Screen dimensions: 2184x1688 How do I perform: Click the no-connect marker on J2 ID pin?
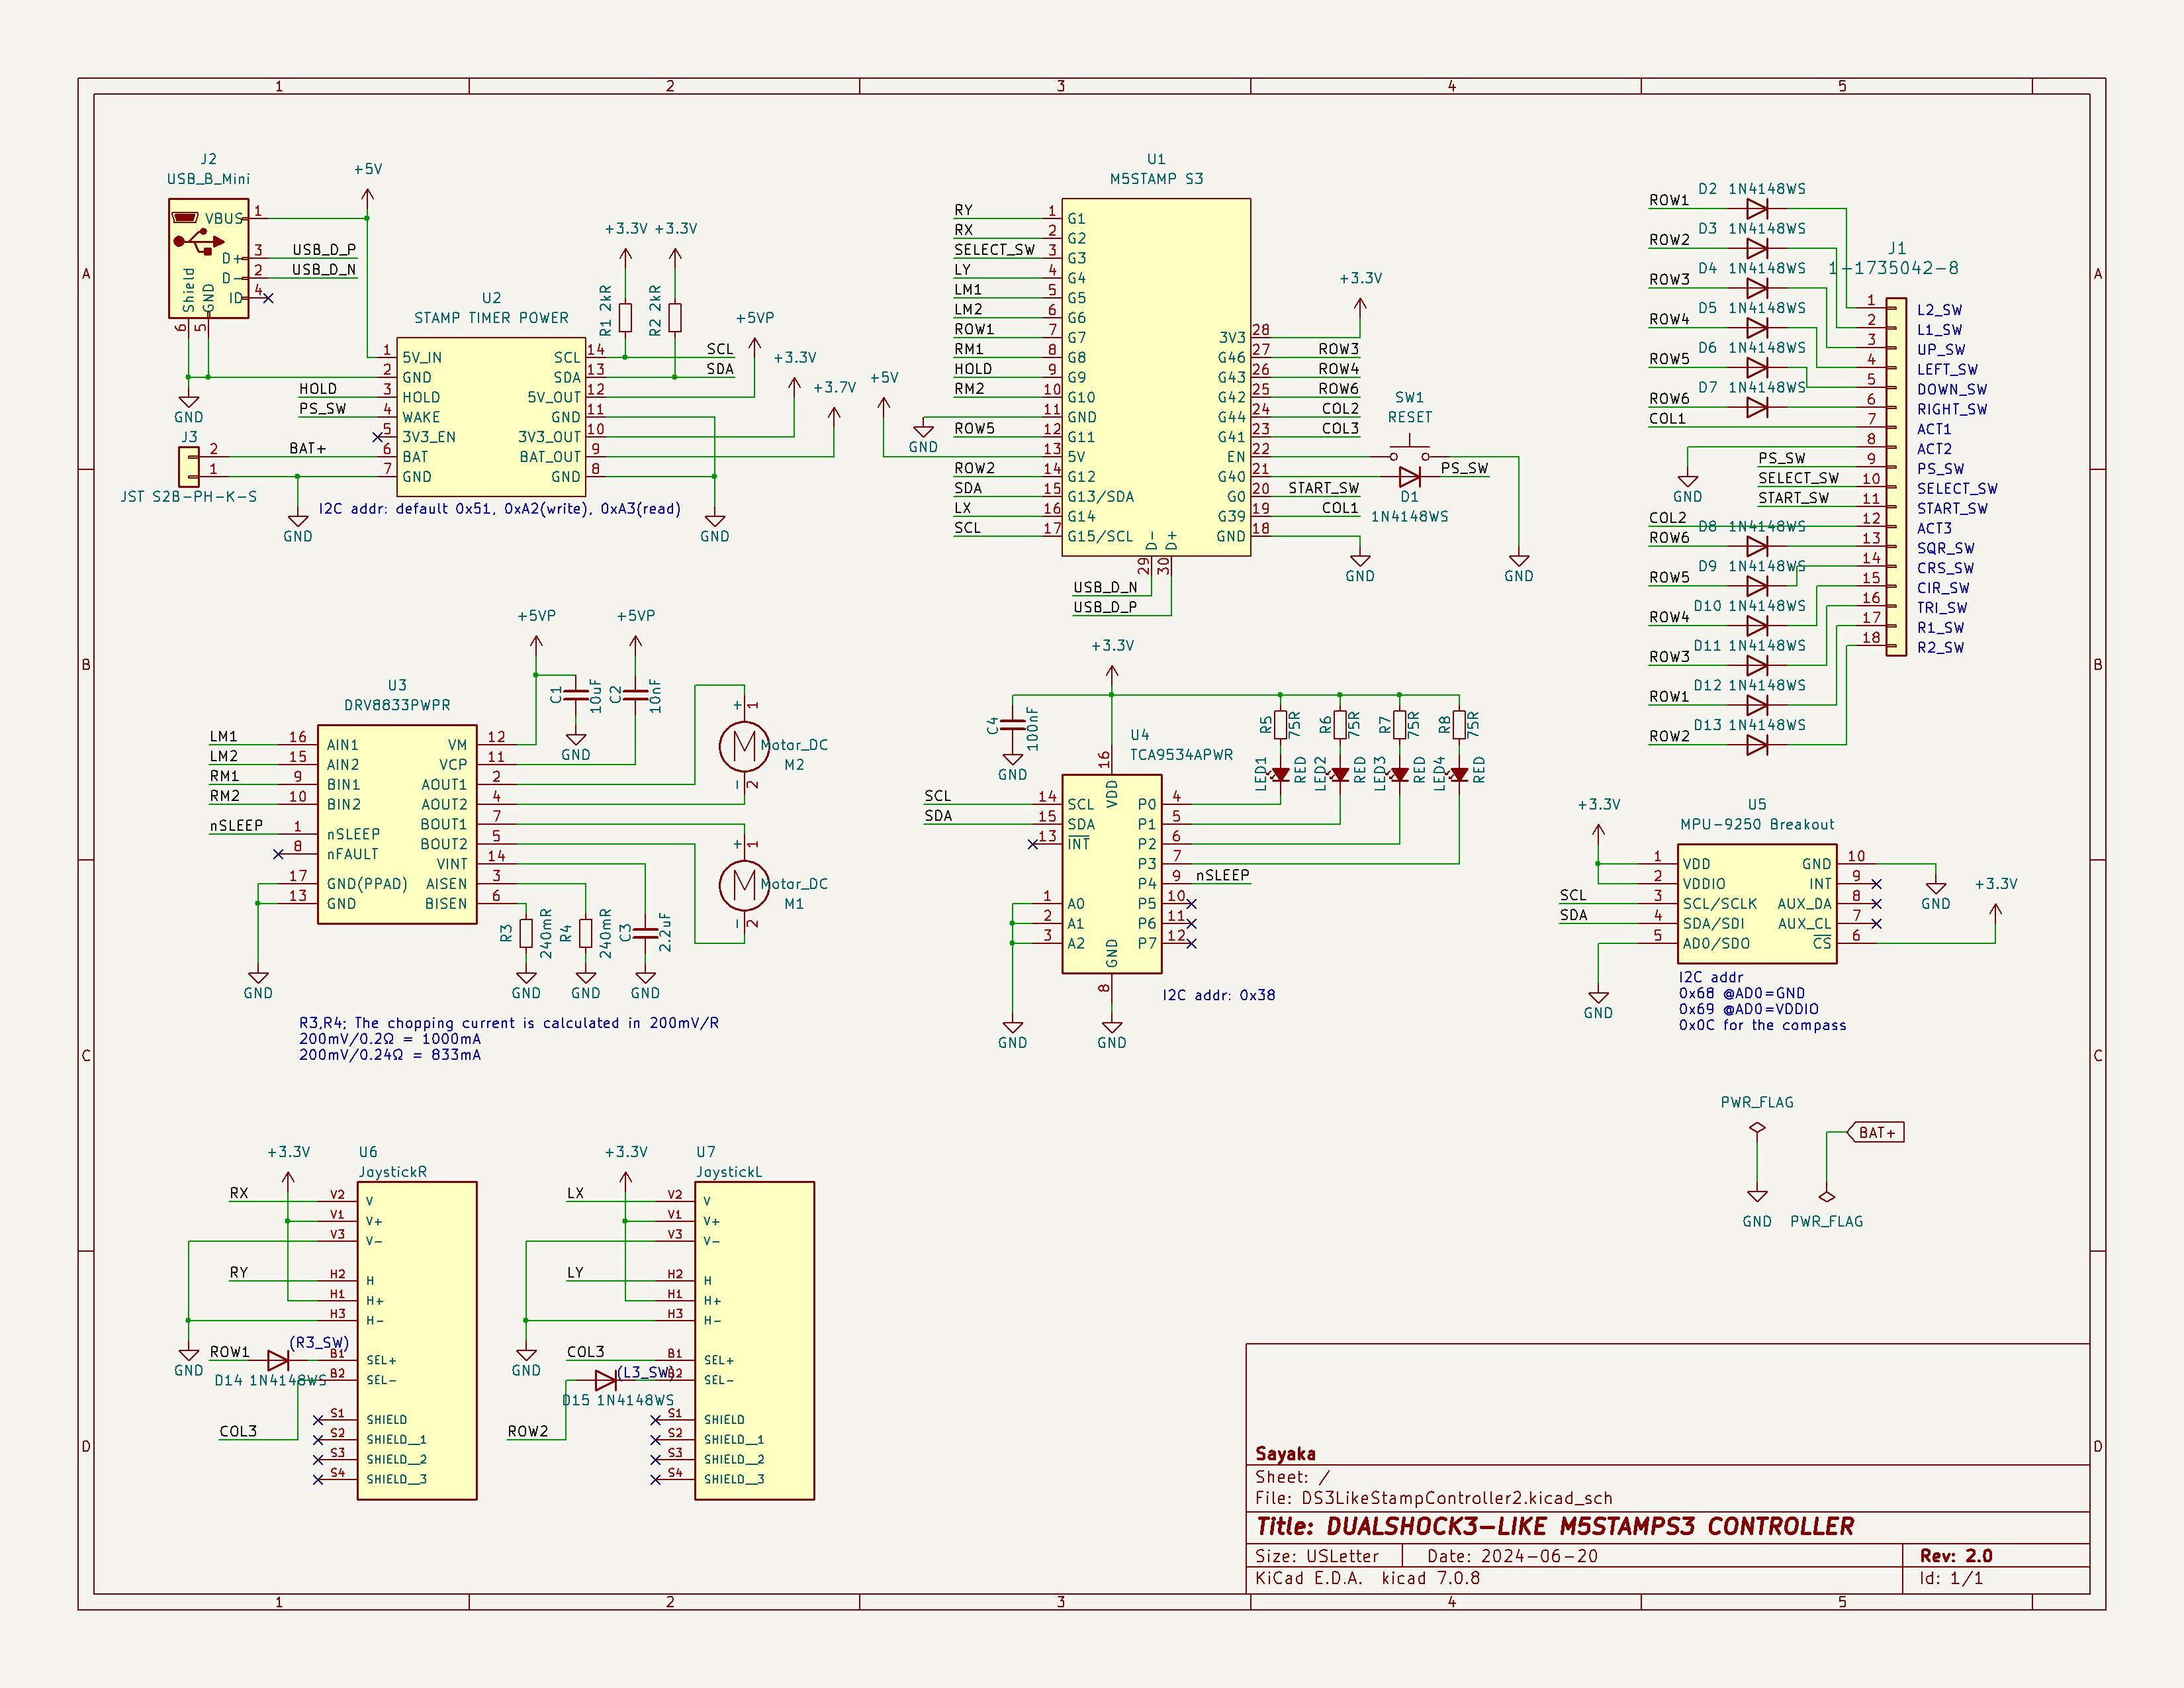point(267,298)
